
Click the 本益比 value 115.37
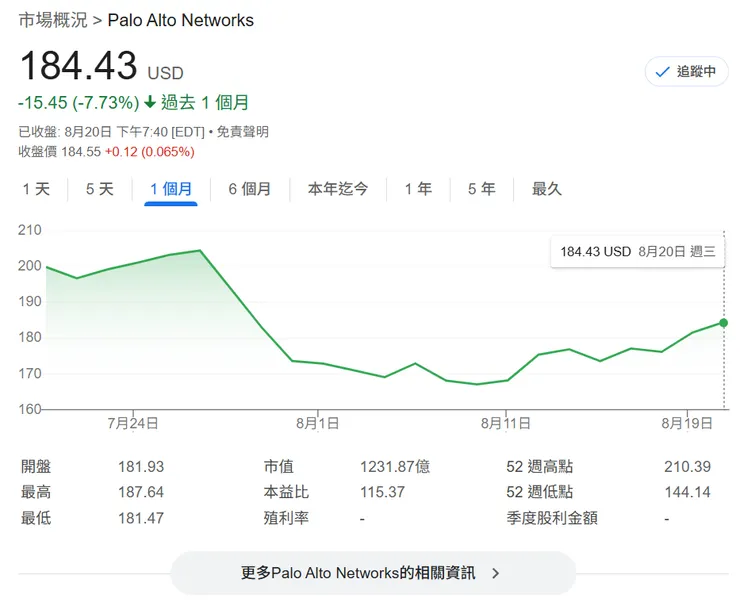point(383,492)
